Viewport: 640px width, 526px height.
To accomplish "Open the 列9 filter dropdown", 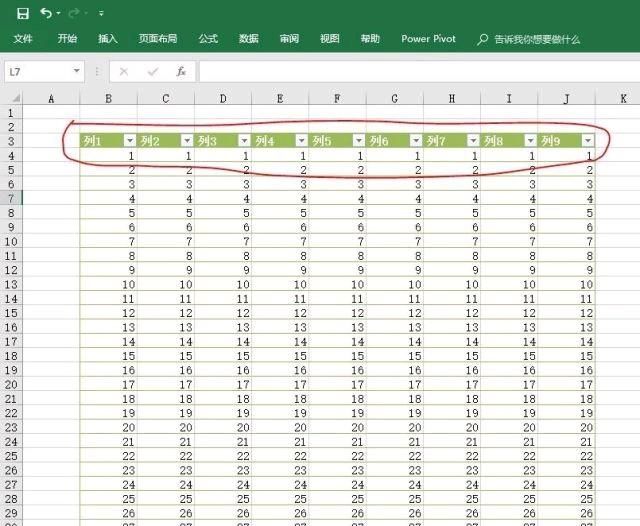I will point(588,141).
